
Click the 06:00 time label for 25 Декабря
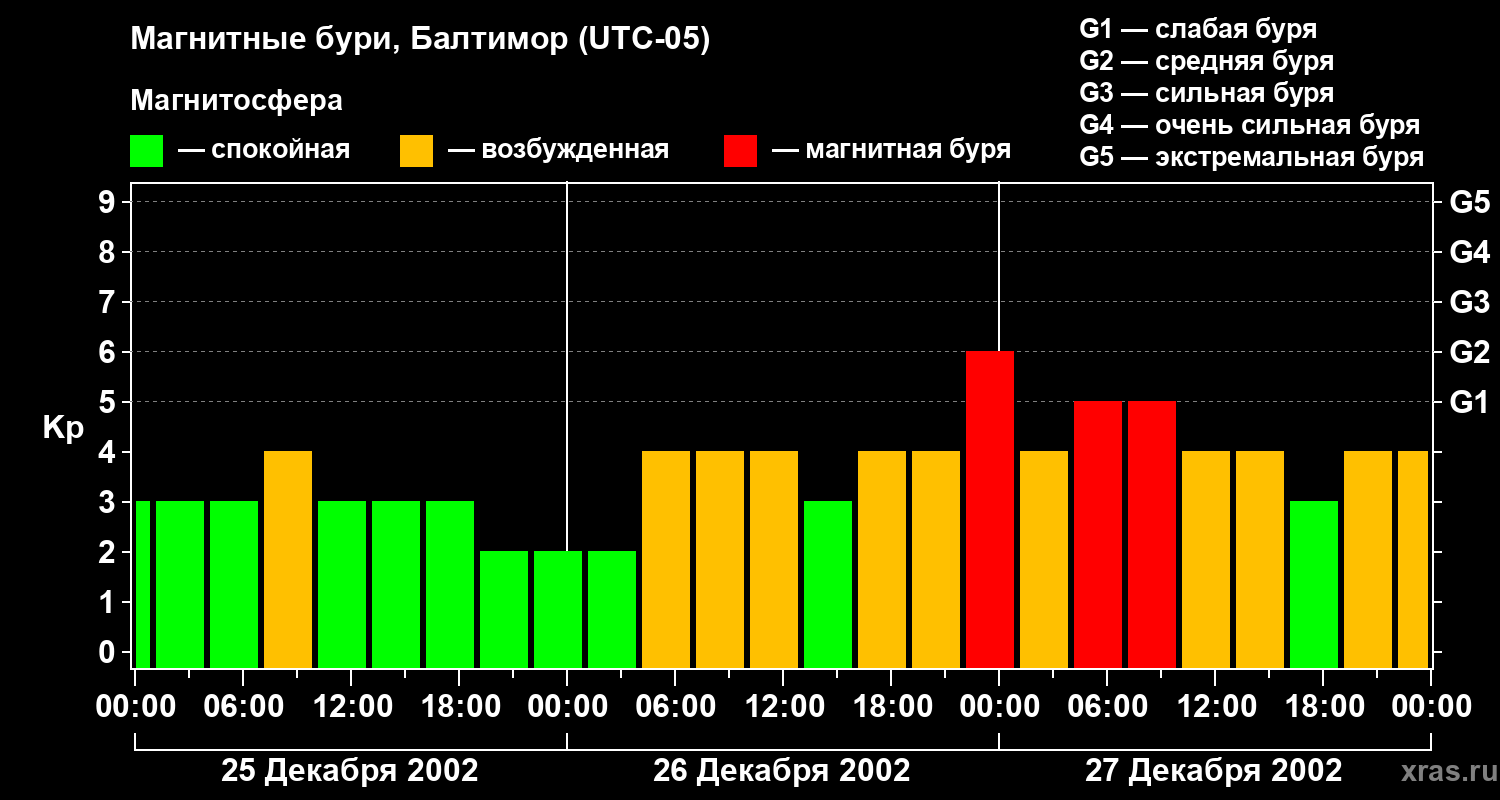pyautogui.click(x=243, y=707)
